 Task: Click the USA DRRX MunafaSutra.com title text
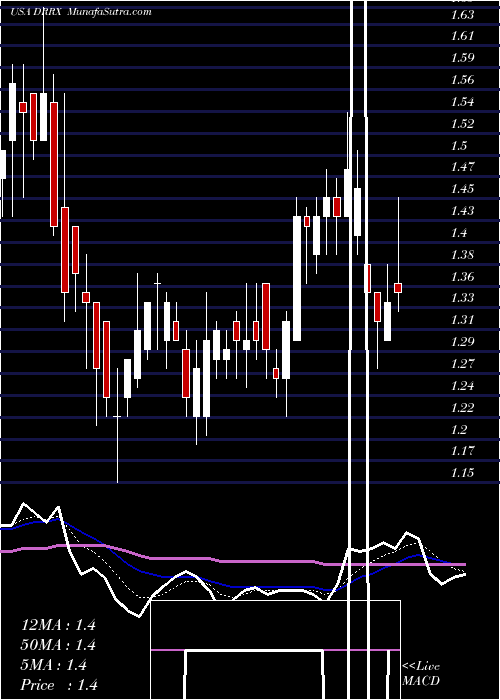point(81,12)
